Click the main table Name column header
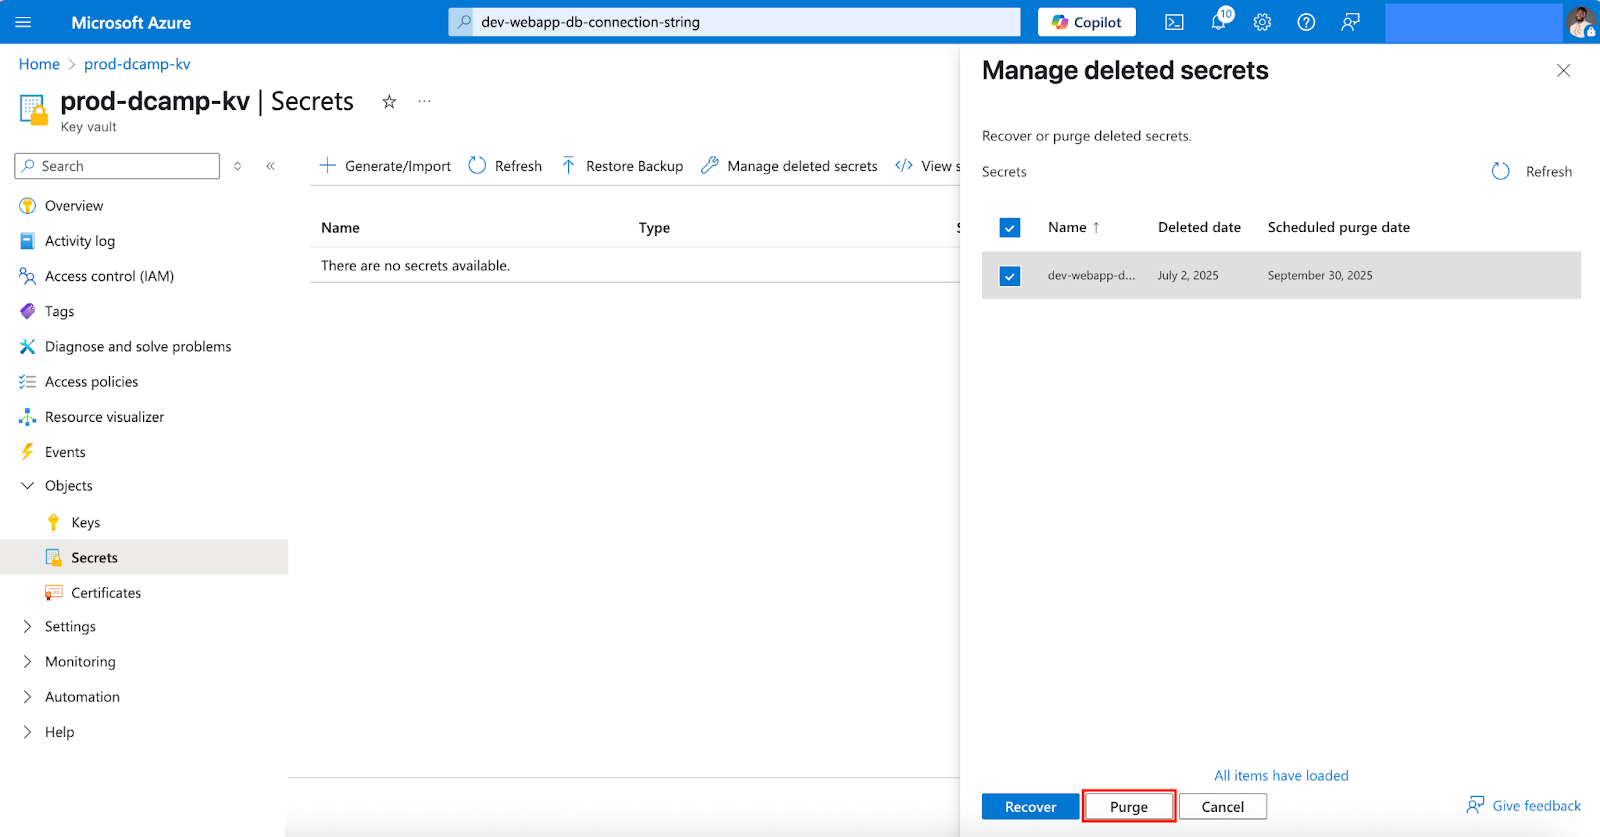This screenshot has height=837, width=1600. pyautogui.click(x=340, y=228)
